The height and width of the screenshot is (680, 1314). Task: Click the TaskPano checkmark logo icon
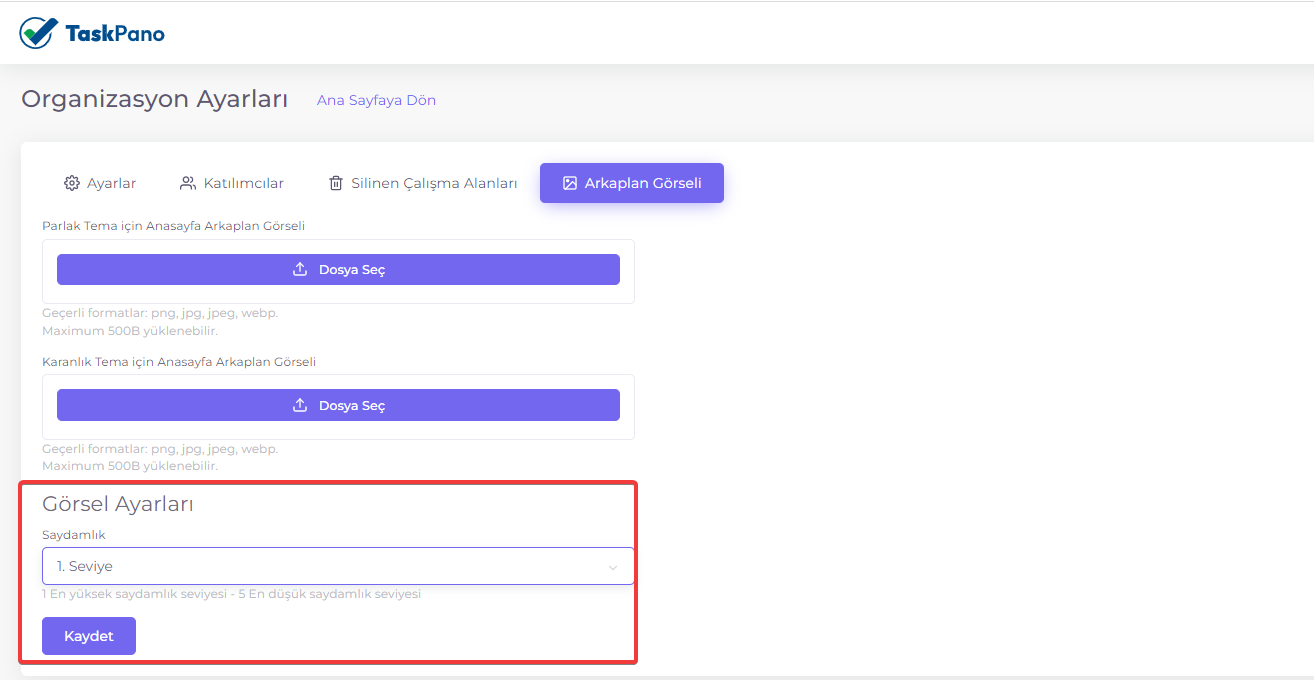point(39,33)
